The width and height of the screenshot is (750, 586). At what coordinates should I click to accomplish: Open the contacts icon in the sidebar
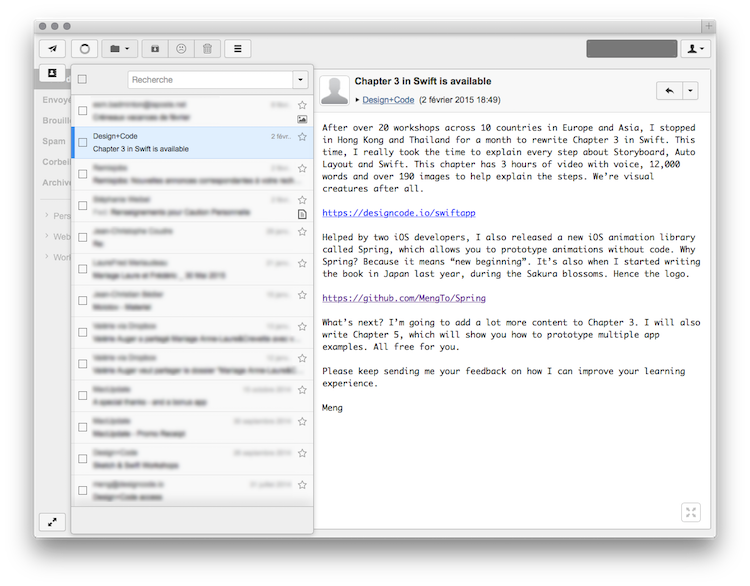click(x=51, y=73)
